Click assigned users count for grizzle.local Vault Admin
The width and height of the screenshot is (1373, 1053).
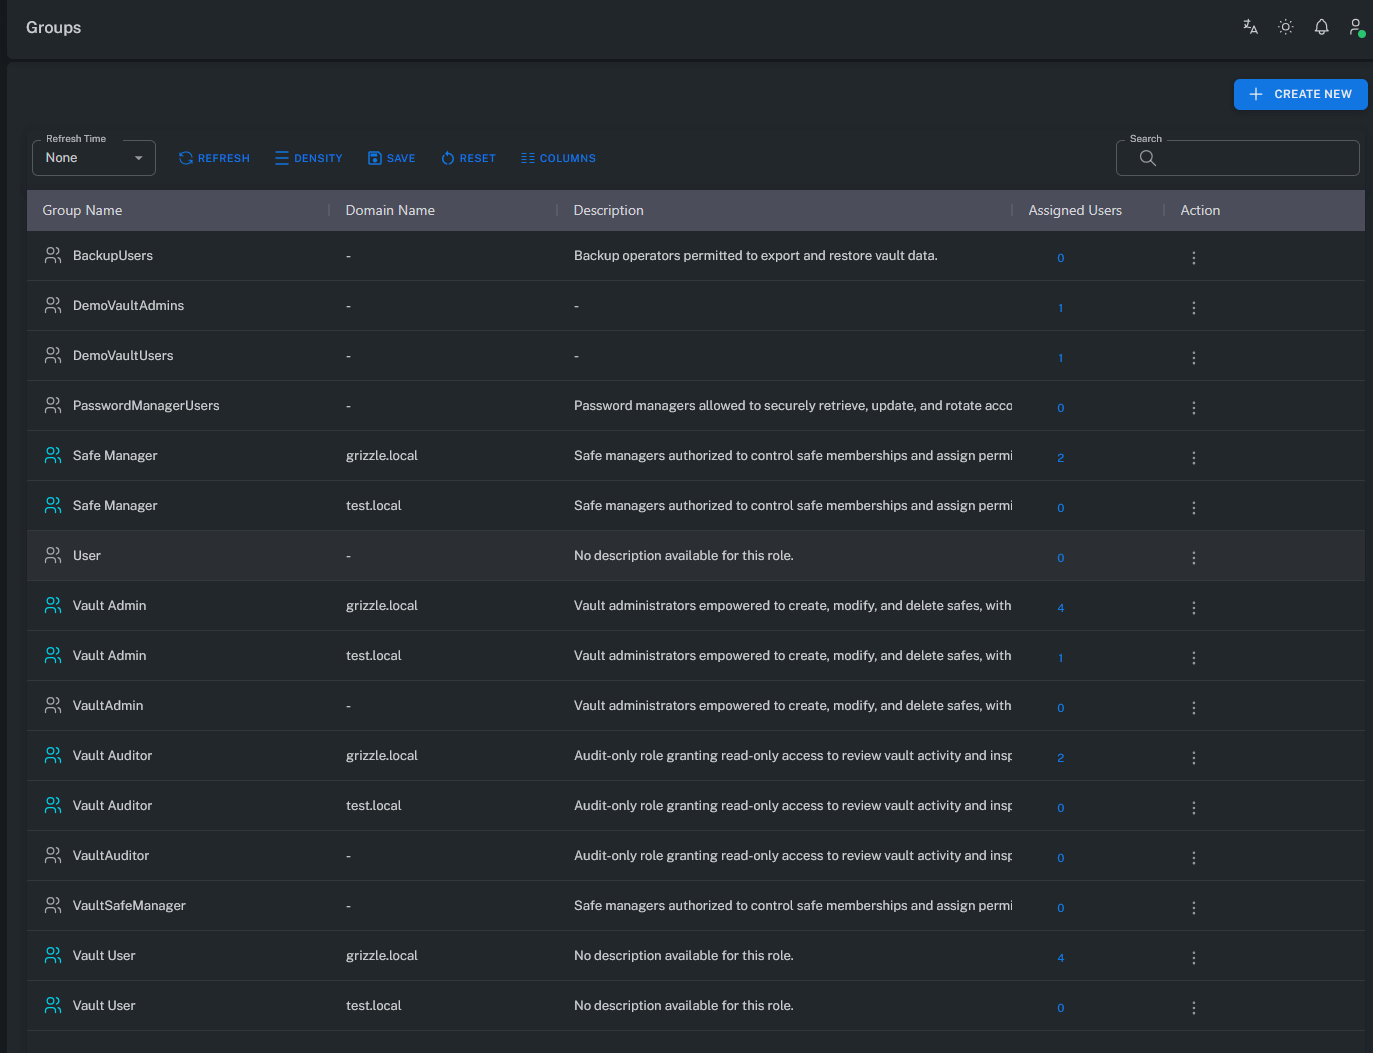pyautogui.click(x=1060, y=608)
